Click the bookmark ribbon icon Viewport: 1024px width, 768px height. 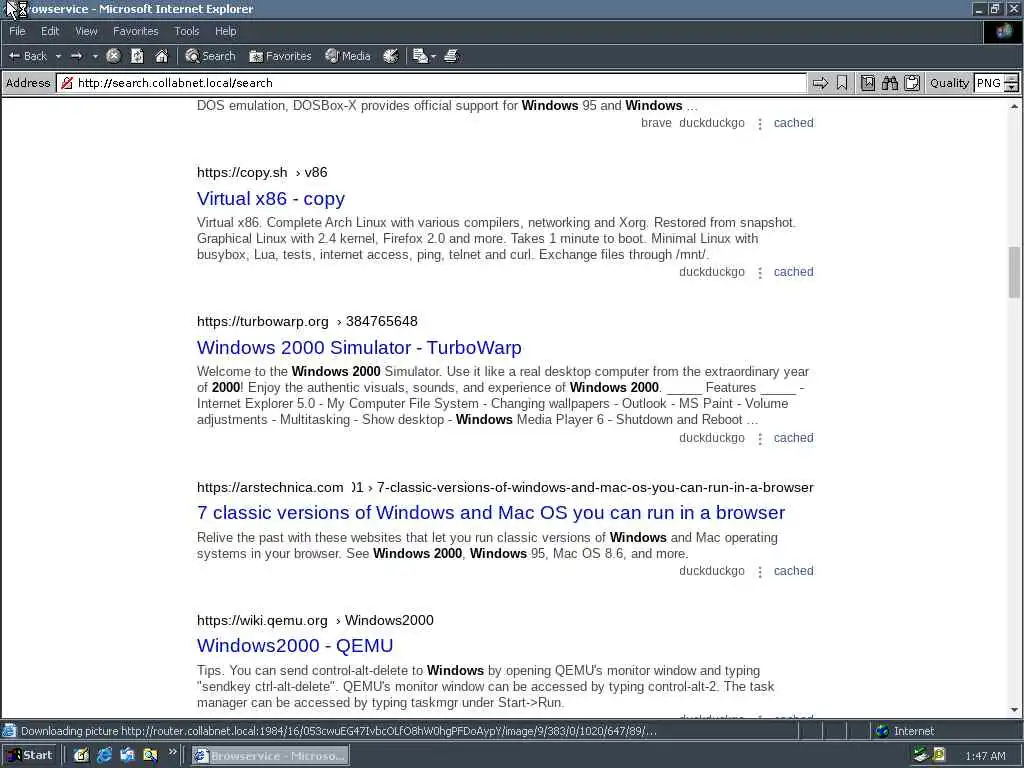tap(842, 83)
